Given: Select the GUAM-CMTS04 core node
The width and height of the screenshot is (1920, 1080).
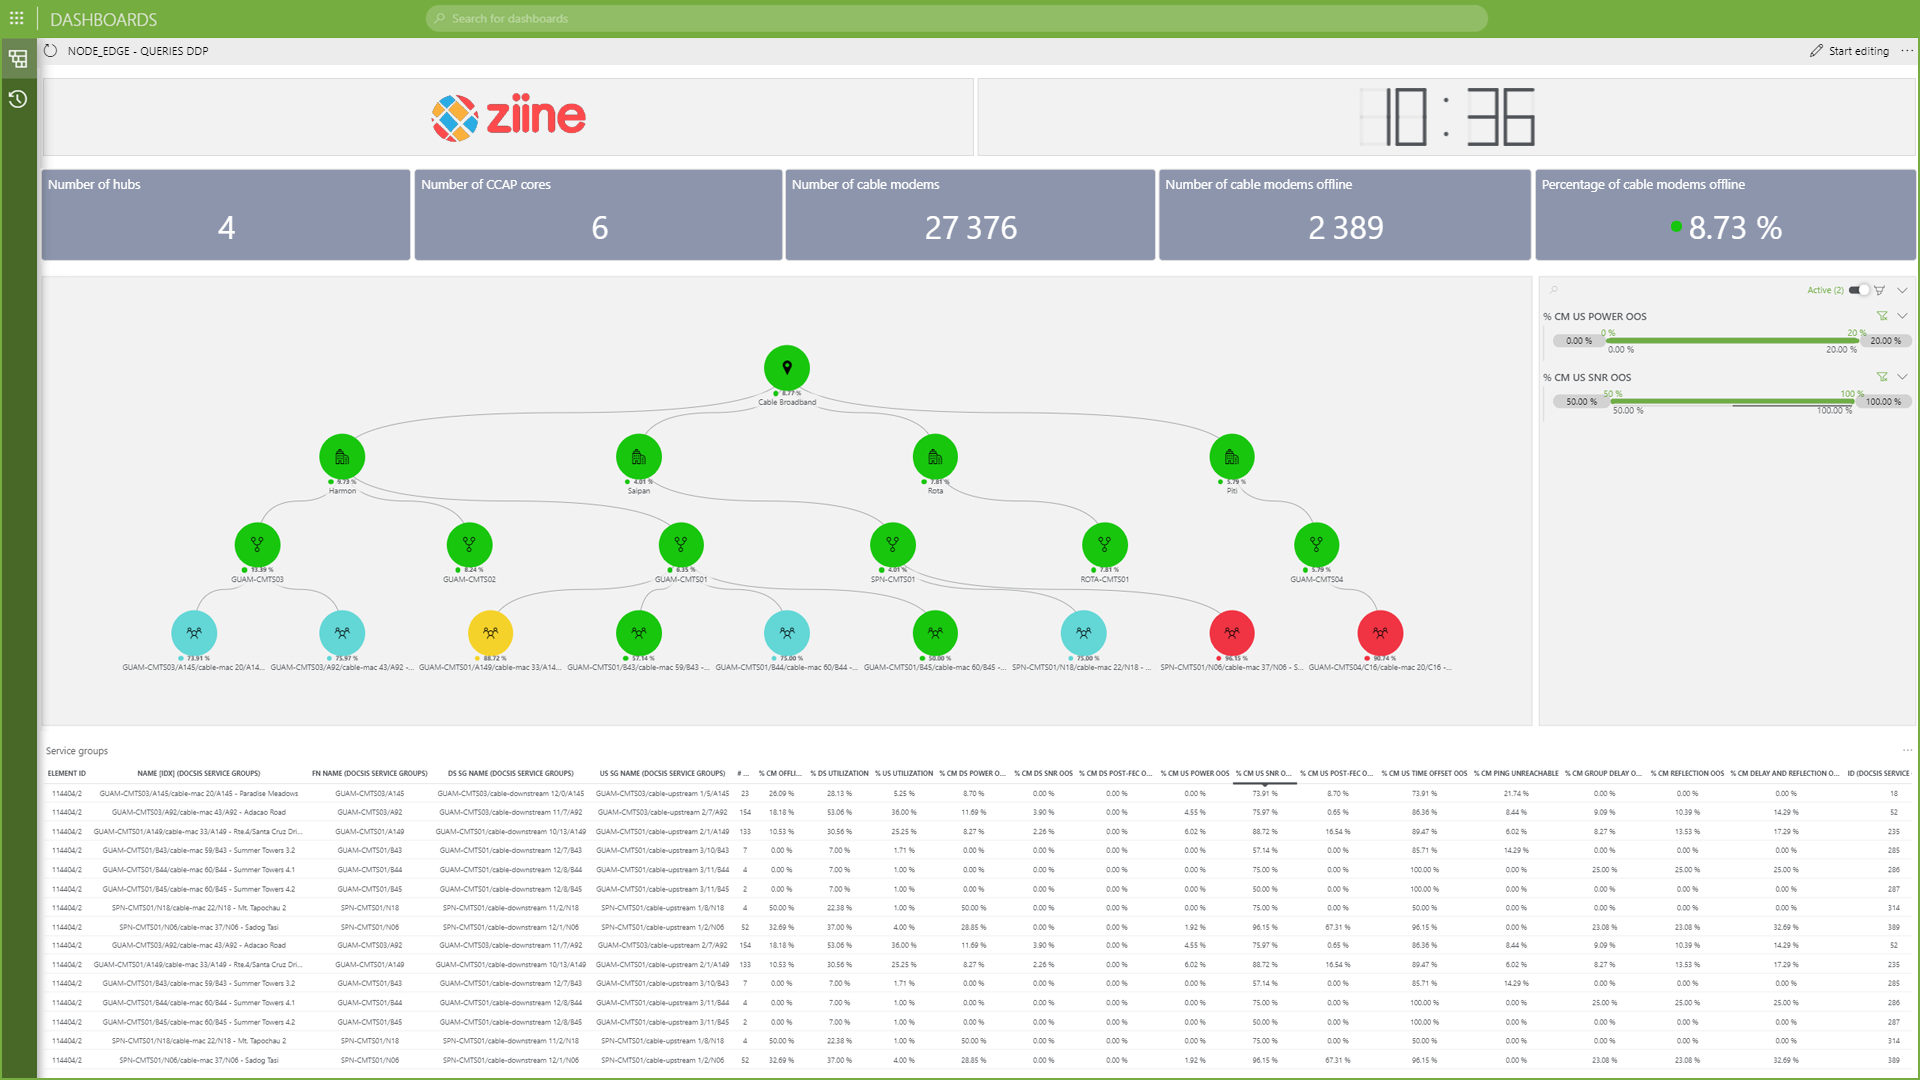Looking at the screenshot, I should tap(1317, 545).
